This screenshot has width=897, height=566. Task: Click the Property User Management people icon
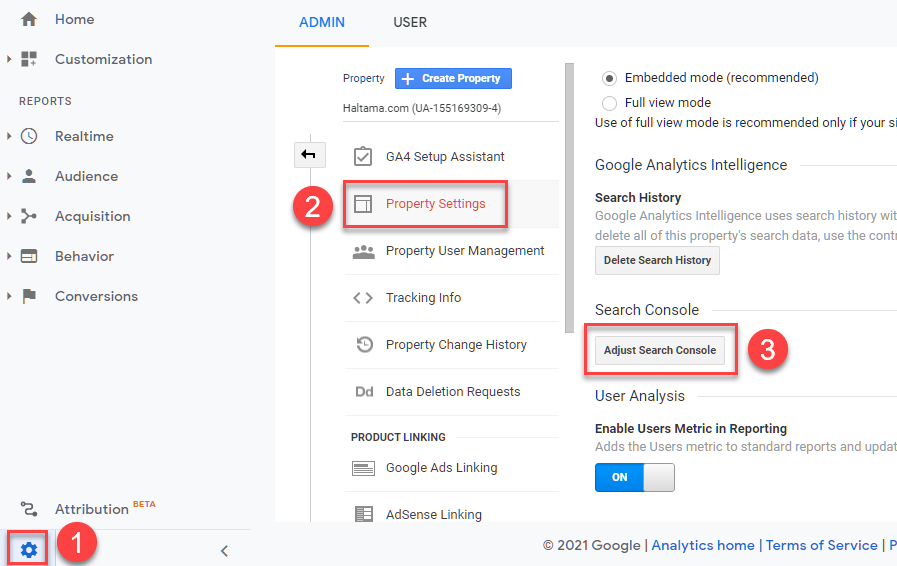[x=363, y=251]
